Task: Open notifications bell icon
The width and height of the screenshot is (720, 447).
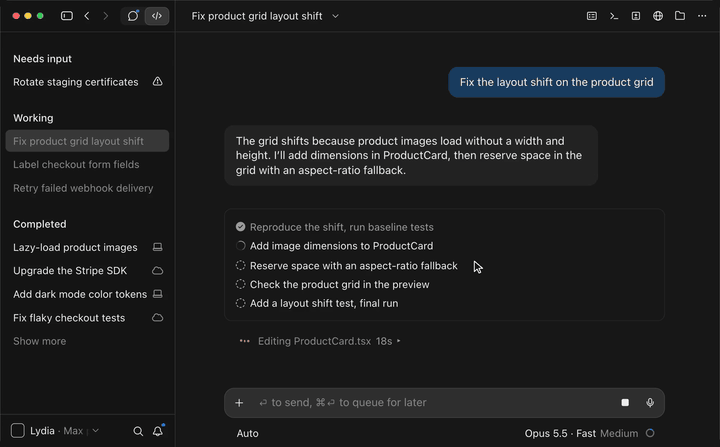Action: click(158, 430)
